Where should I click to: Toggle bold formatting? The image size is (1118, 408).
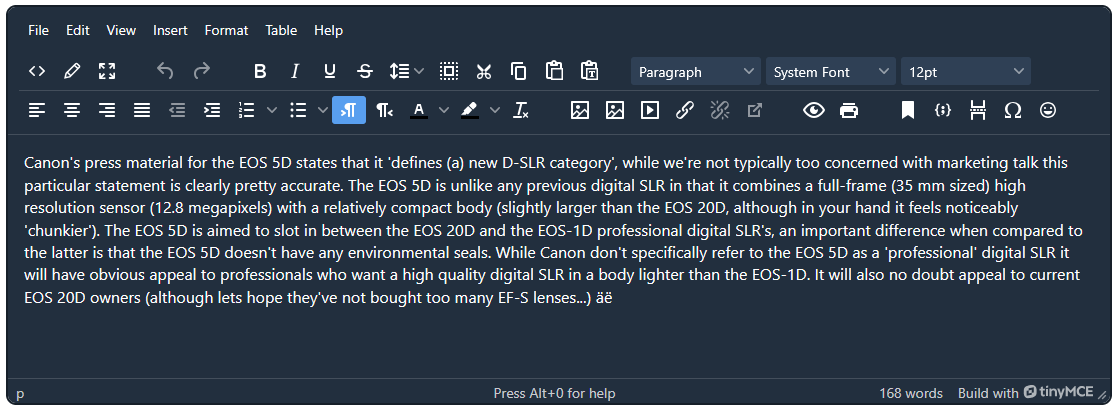pos(260,71)
